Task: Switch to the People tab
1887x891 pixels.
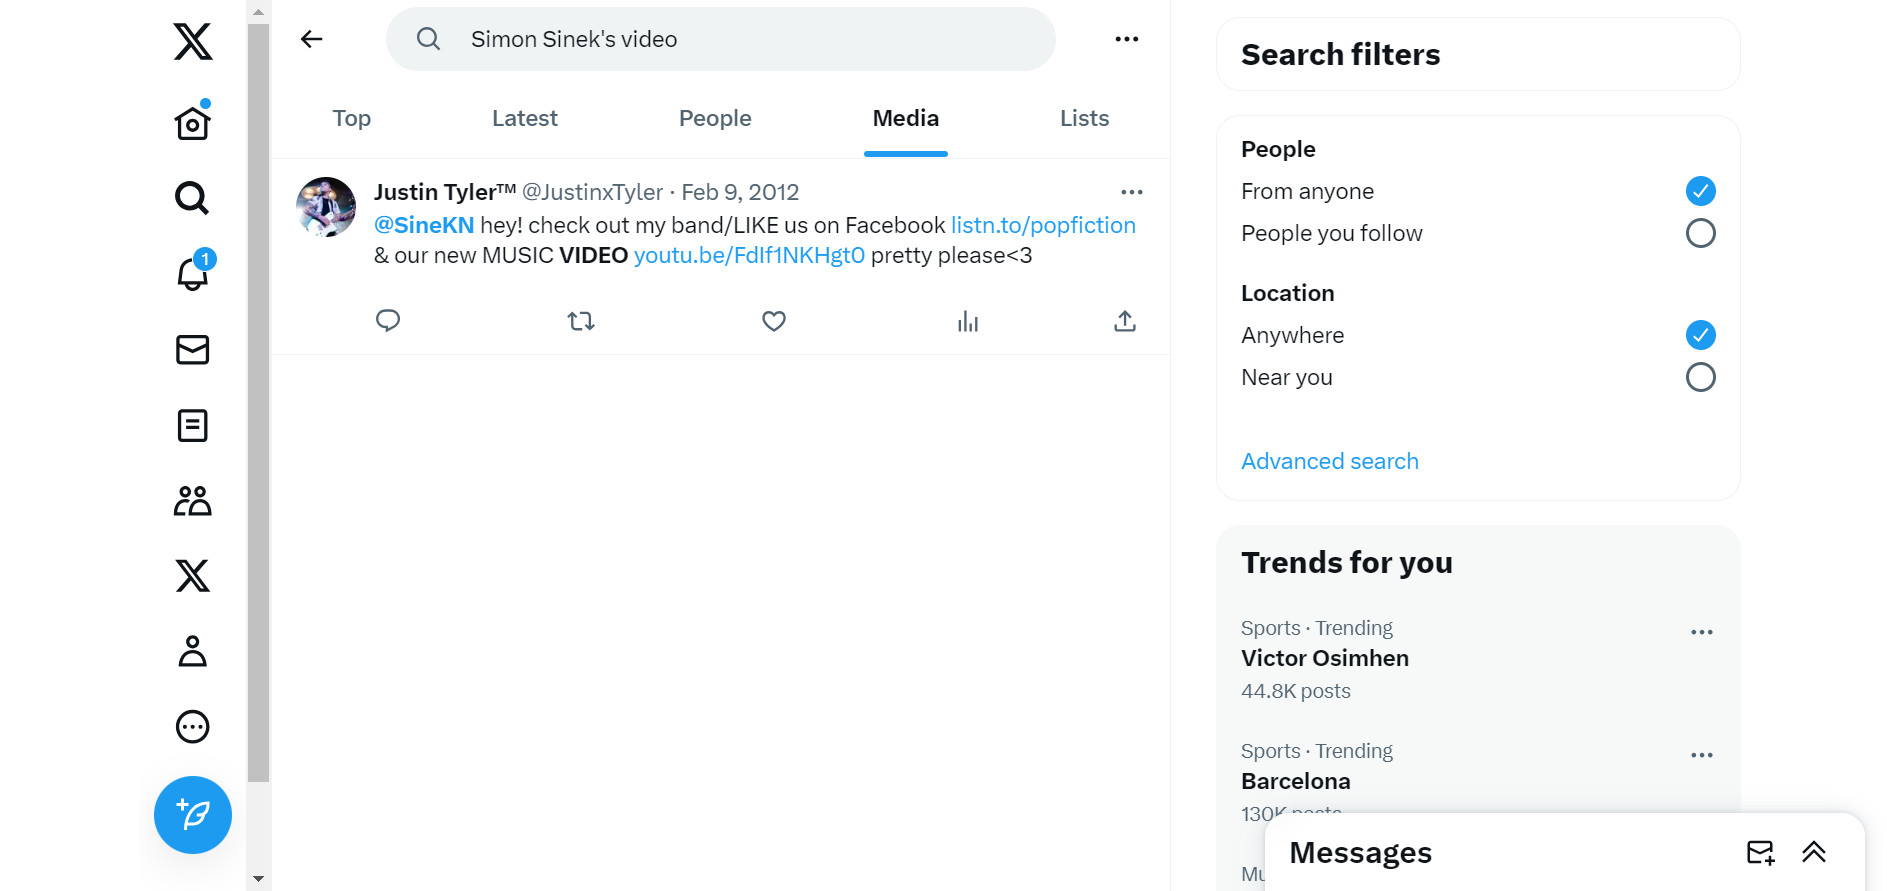Action: pyautogui.click(x=714, y=117)
